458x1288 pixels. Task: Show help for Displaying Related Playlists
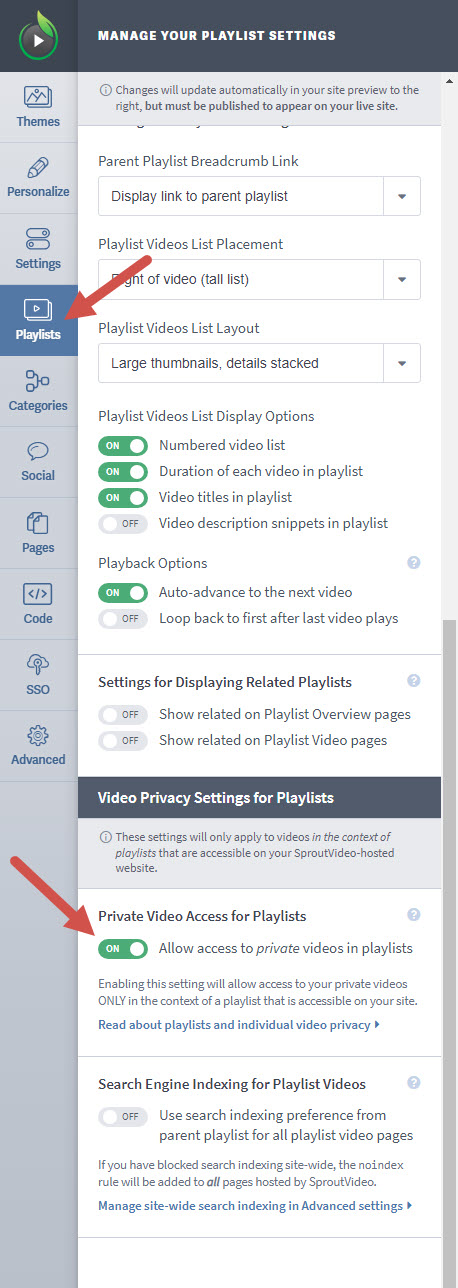(x=414, y=681)
